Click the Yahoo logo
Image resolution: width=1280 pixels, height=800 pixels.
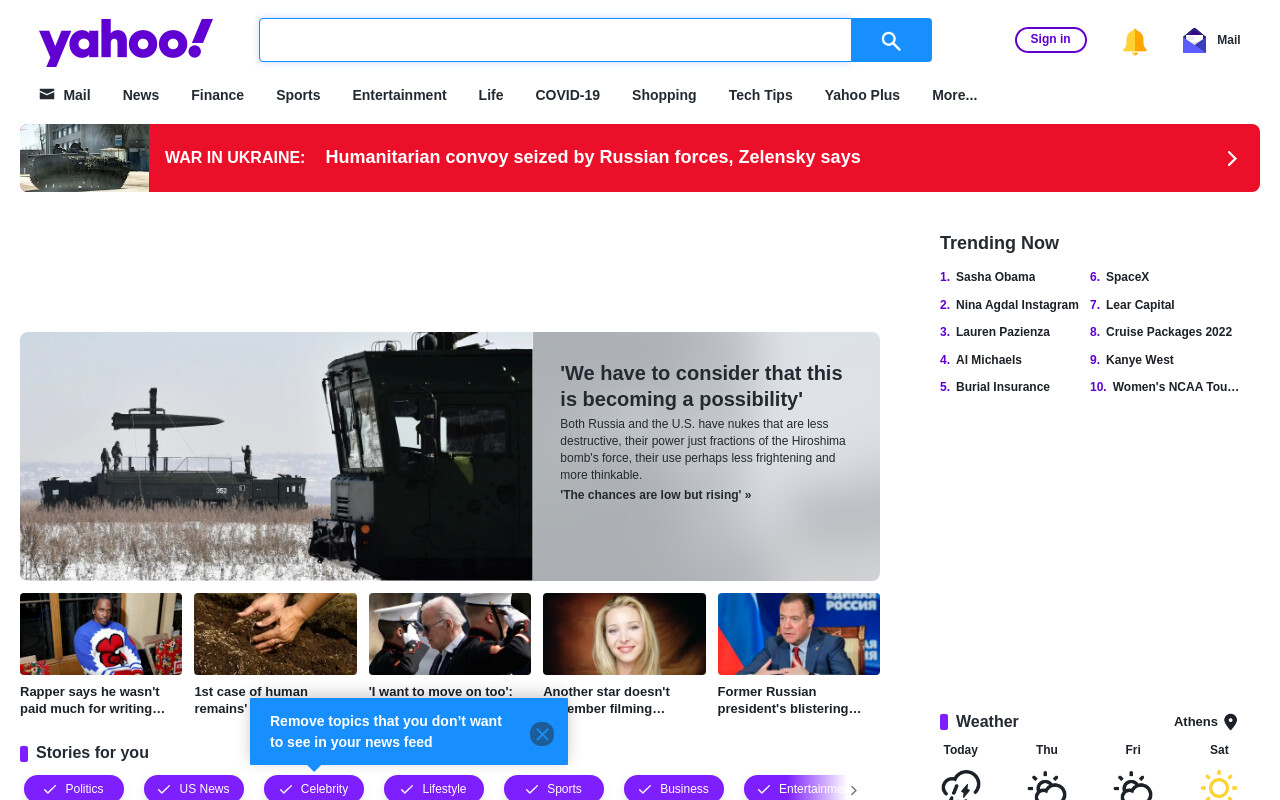126,42
